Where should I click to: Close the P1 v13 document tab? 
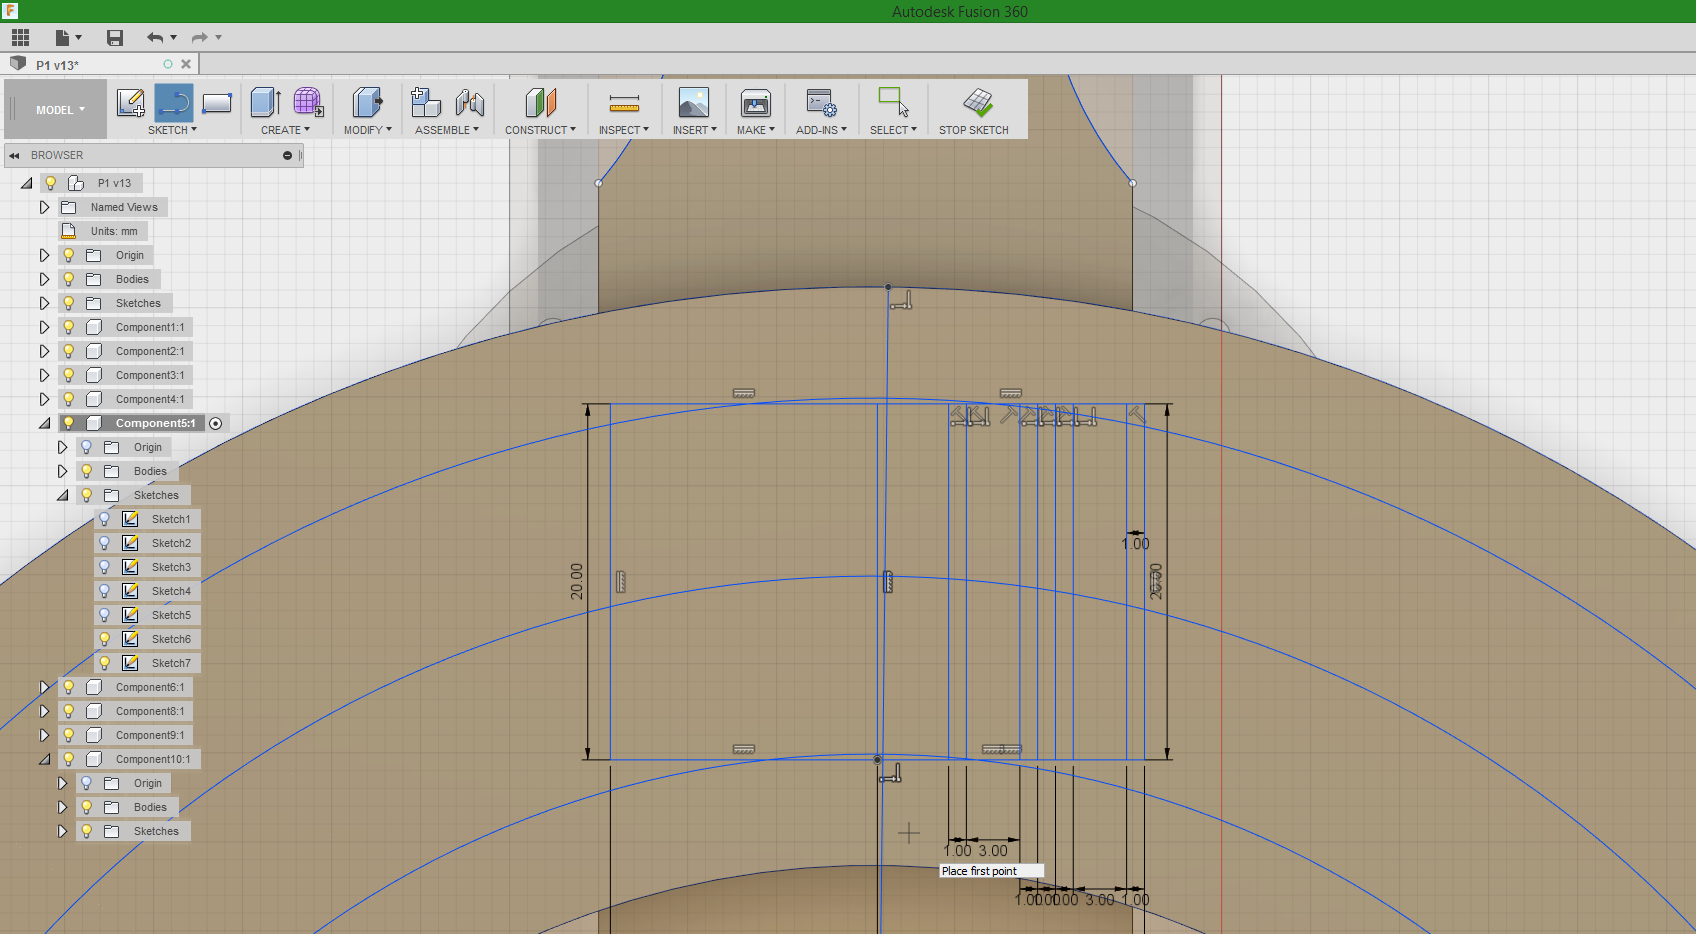coord(186,64)
